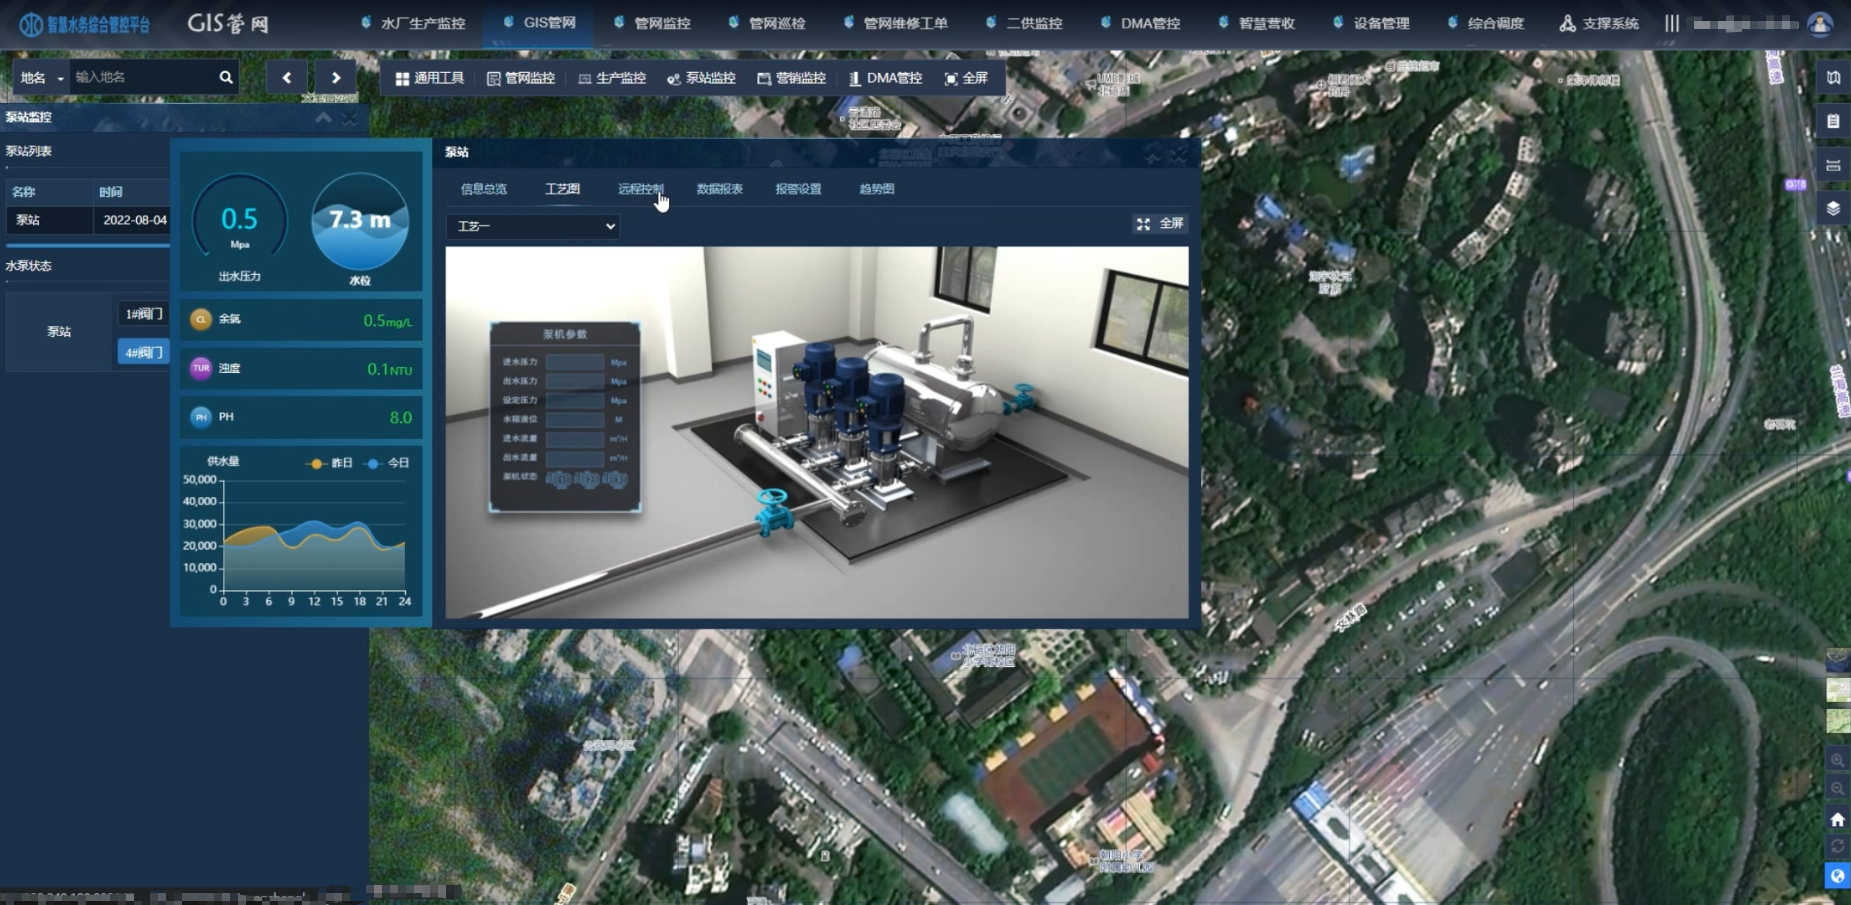Image resolution: width=1851 pixels, height=905 pixels.
Task: Click the 全屏 button above 3D view
Action: click(x=1159, y=223)
